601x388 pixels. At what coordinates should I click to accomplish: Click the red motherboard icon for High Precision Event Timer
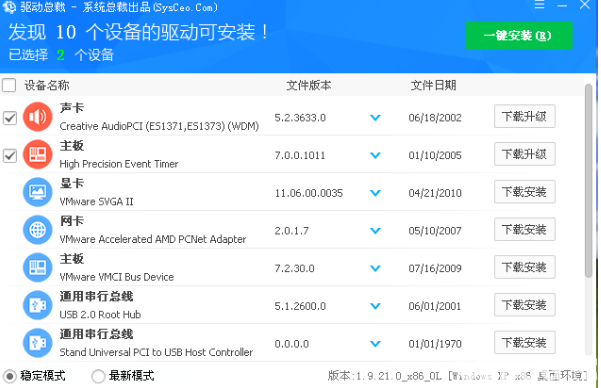coord(38,155)
